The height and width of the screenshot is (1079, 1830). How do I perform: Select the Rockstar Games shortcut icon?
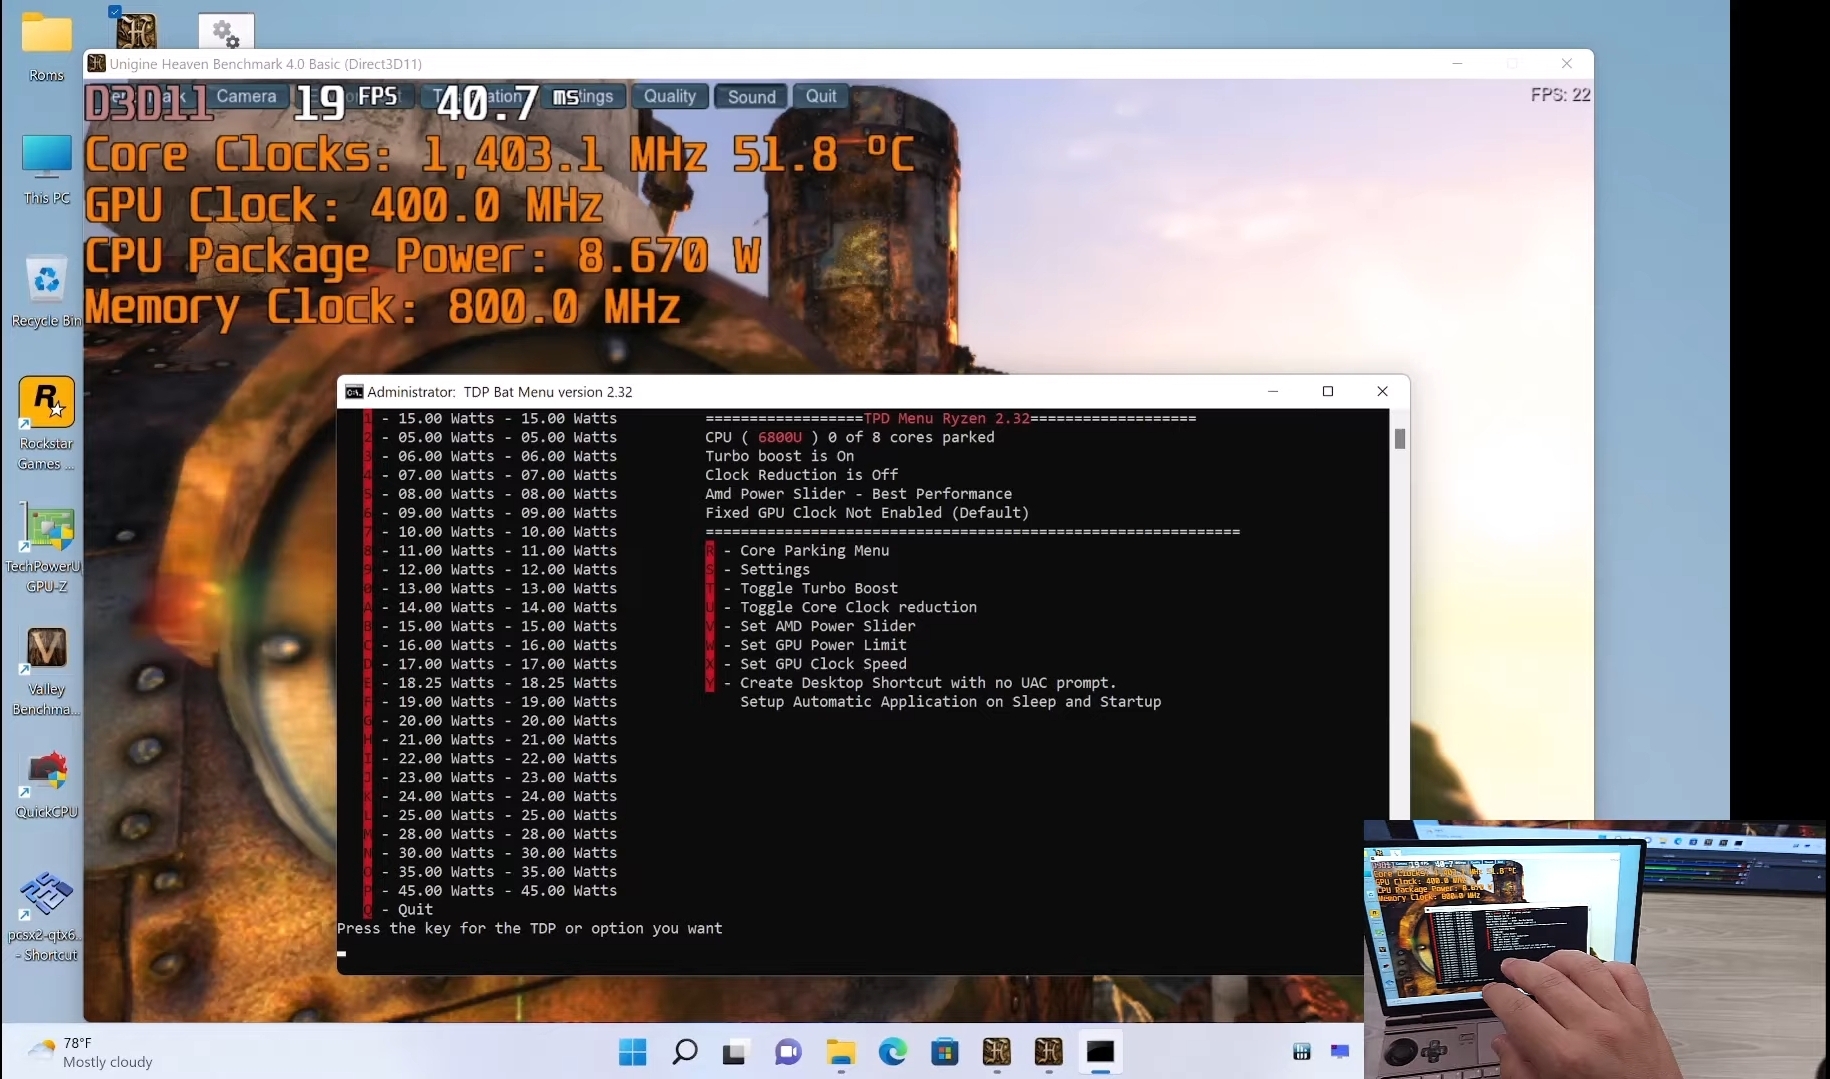46,423
